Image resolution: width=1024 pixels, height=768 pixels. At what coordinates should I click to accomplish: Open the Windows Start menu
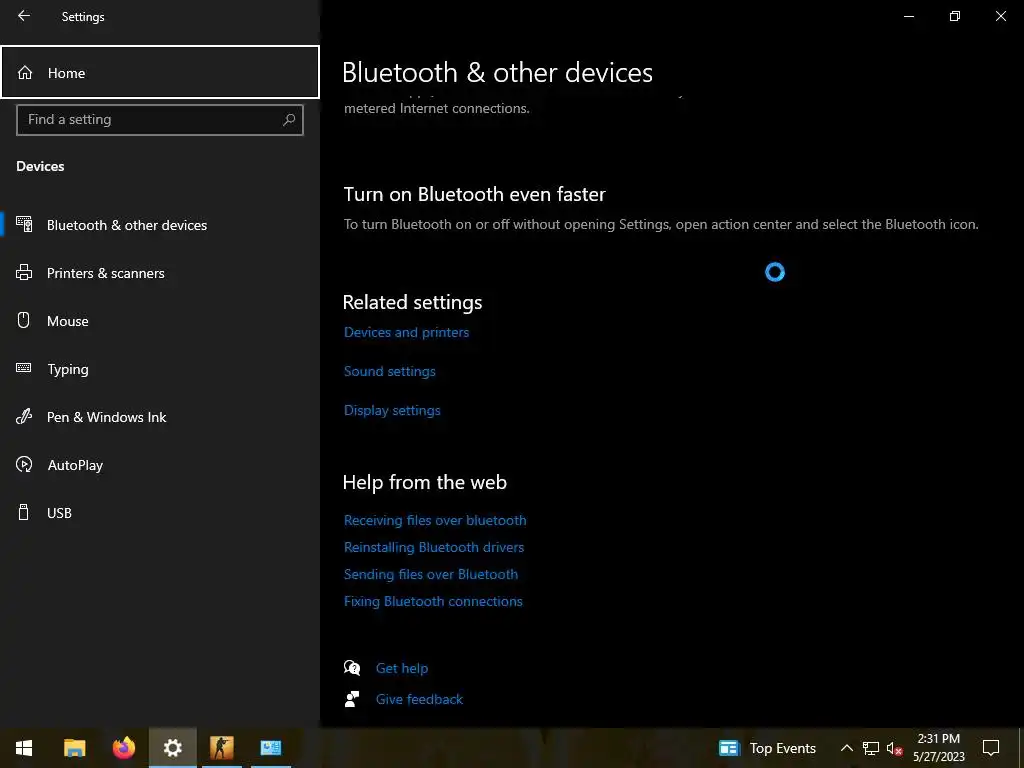pyautogui.click(x=24, y=748)
